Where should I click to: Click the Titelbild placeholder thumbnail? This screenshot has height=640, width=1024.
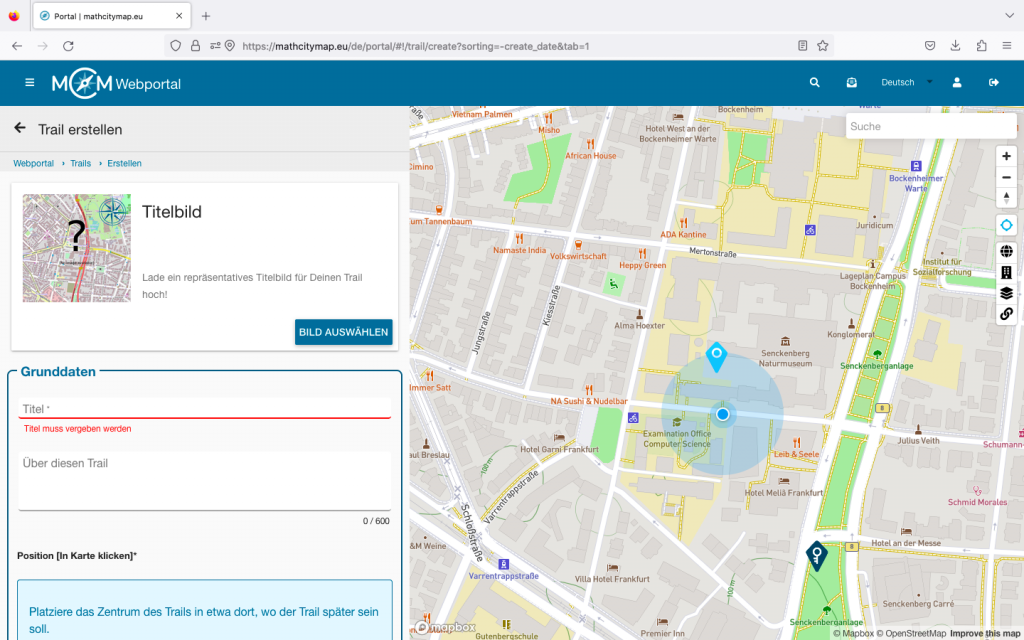pos(77,248)
